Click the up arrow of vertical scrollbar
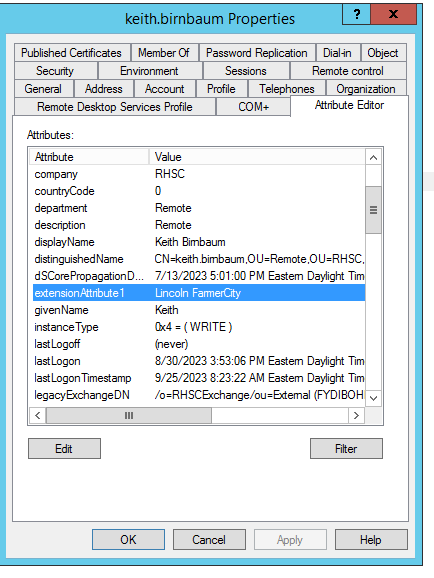The width and height of the screenshot is (434, 578). (x=373, y=158)
